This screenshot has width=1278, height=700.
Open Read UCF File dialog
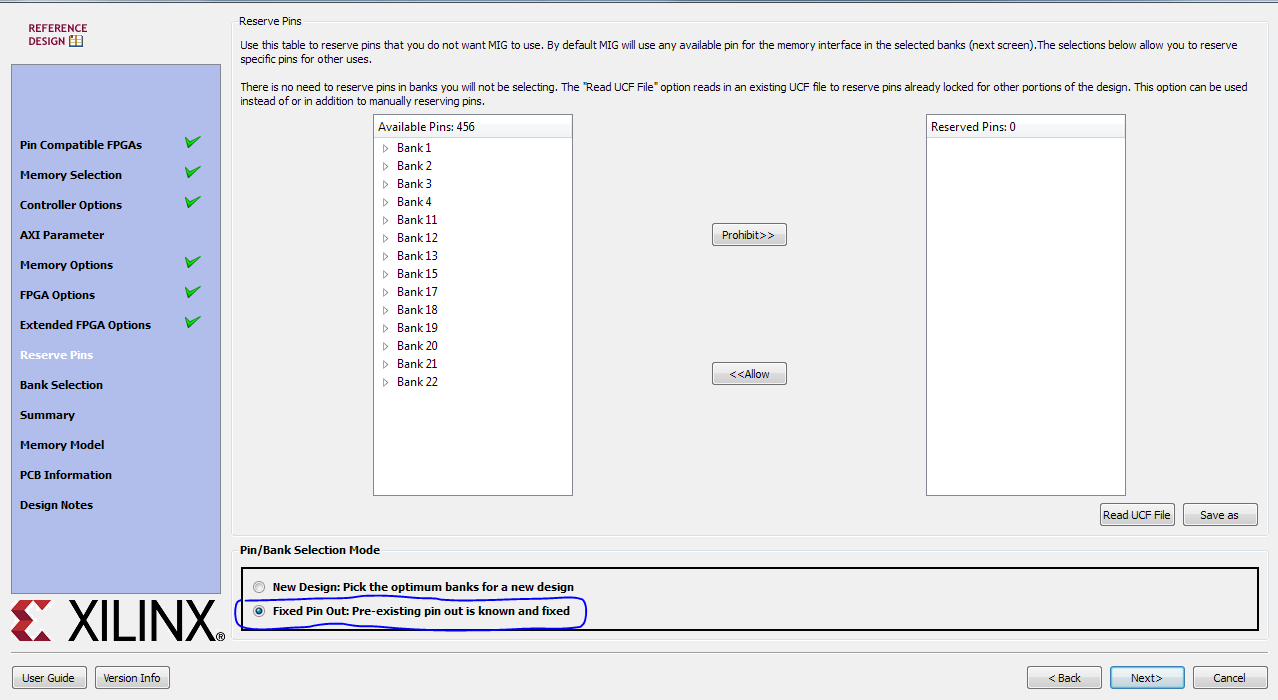tap(1137, 515)
